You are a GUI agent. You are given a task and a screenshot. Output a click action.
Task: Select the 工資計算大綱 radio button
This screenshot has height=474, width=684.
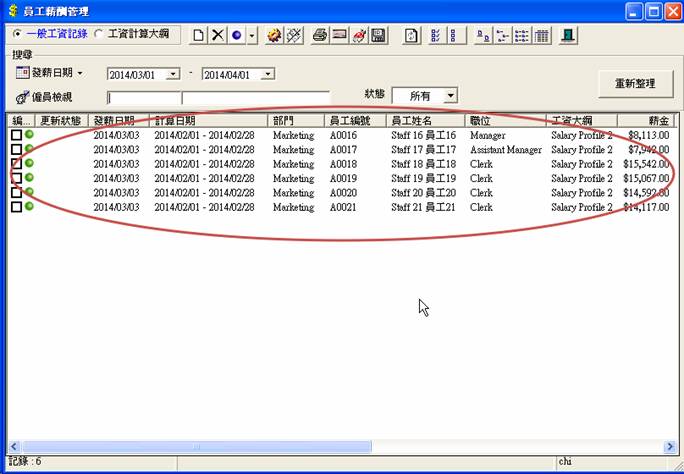(99, 34)
